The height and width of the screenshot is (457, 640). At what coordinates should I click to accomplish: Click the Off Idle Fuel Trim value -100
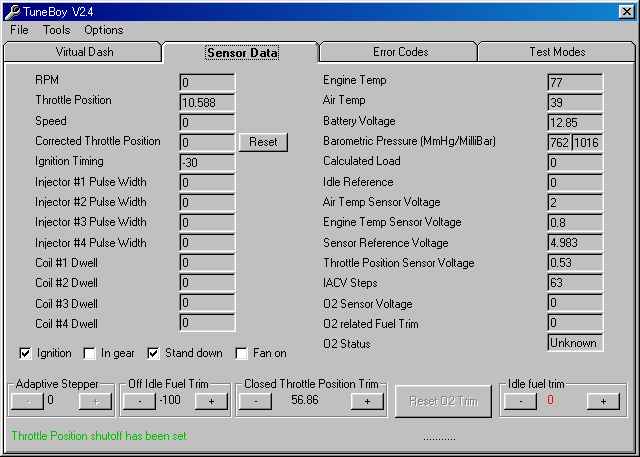[x=170, y=400]
